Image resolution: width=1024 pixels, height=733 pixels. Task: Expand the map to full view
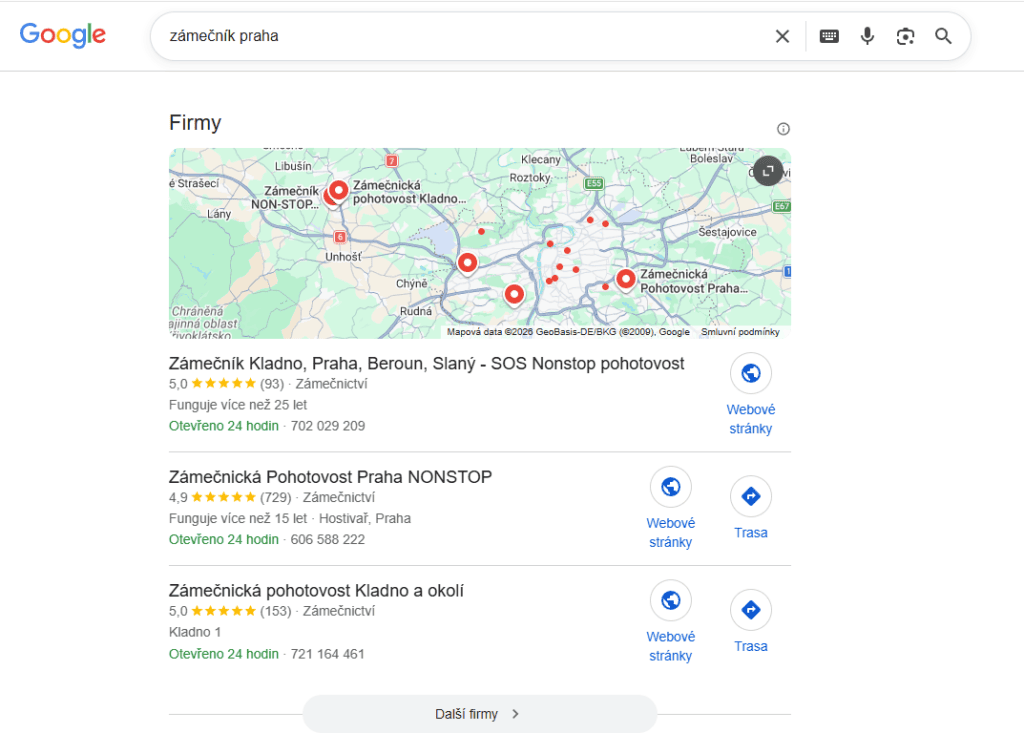(x=768, y=171)
